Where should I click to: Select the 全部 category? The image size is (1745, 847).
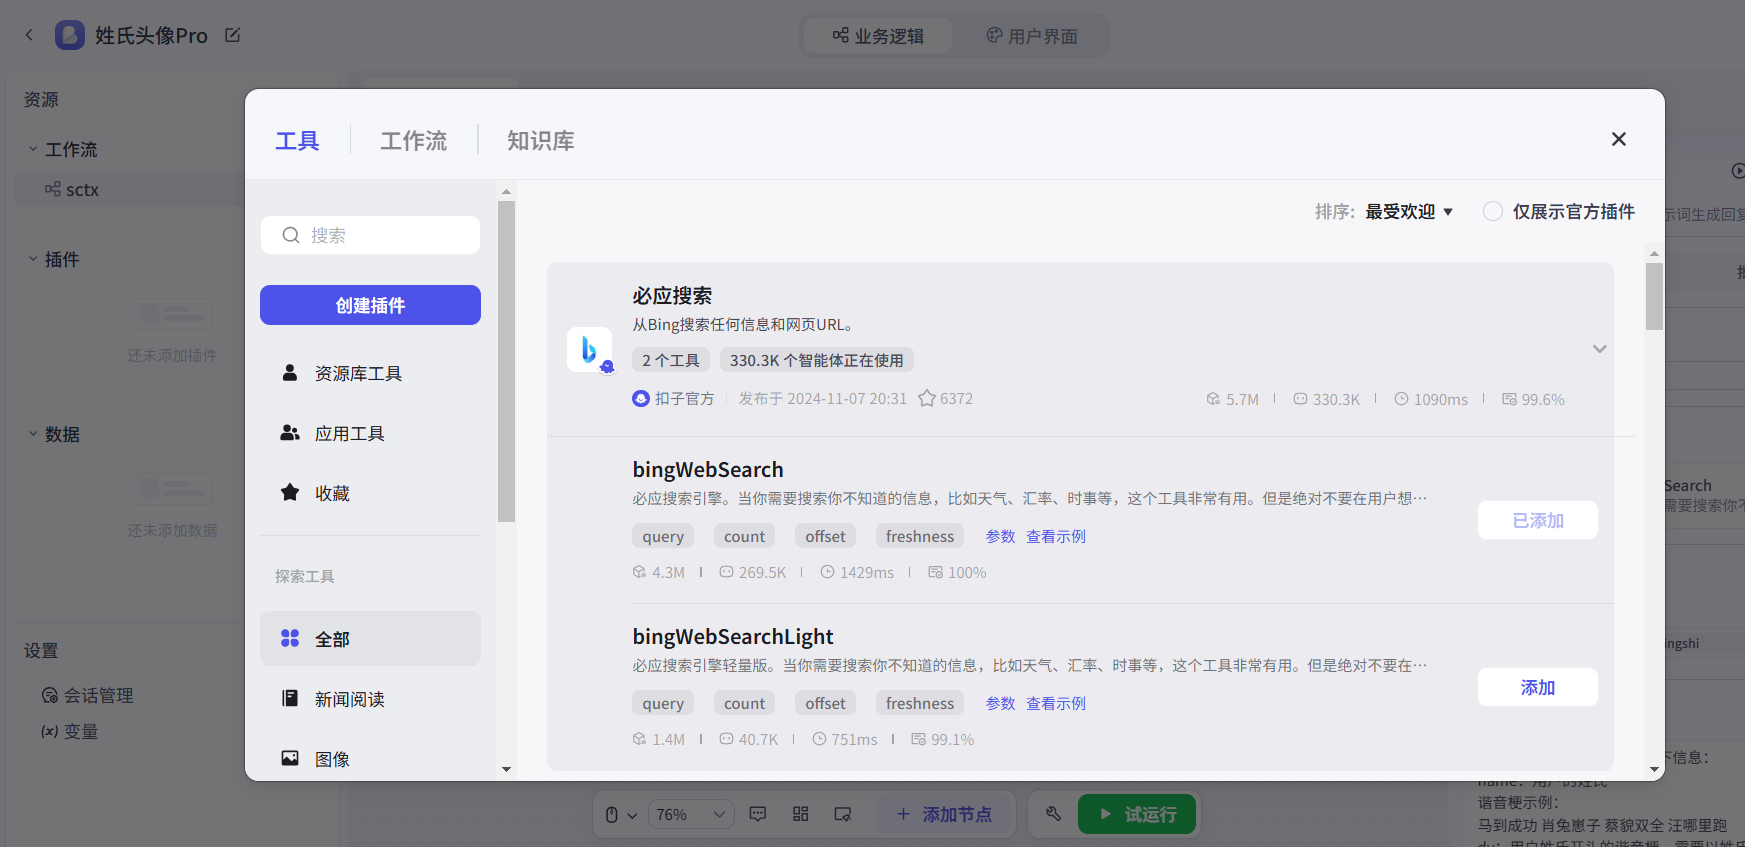pyautogui.click(x=370, y=639)
